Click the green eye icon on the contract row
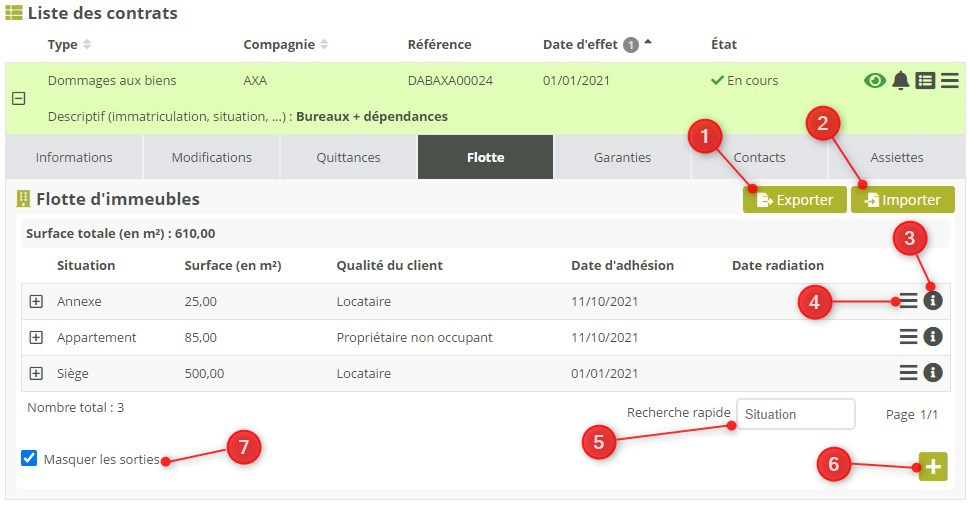This screenshot has width=968, height=506. [875, 81]
